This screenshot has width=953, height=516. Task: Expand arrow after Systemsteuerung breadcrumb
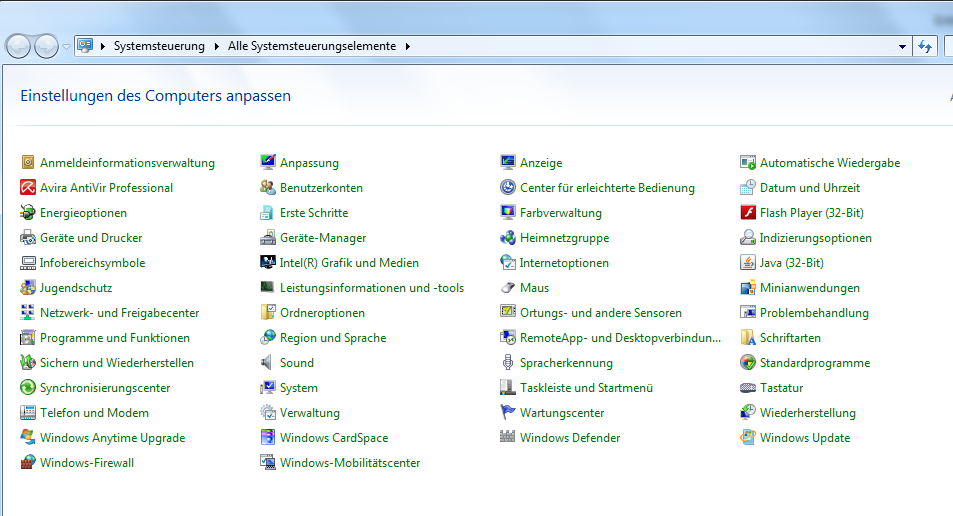[216, 46]
